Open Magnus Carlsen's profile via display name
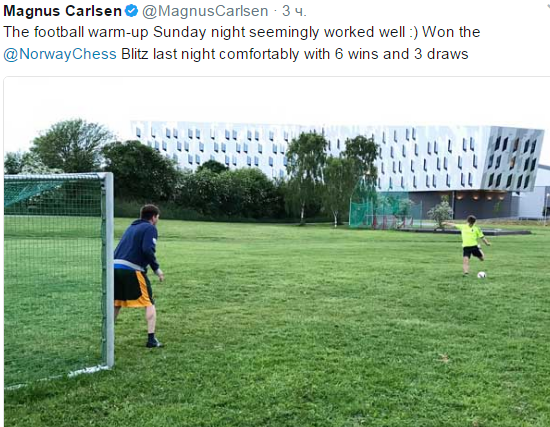The width and height of the screenshot is (550, 427). point(62,11)
